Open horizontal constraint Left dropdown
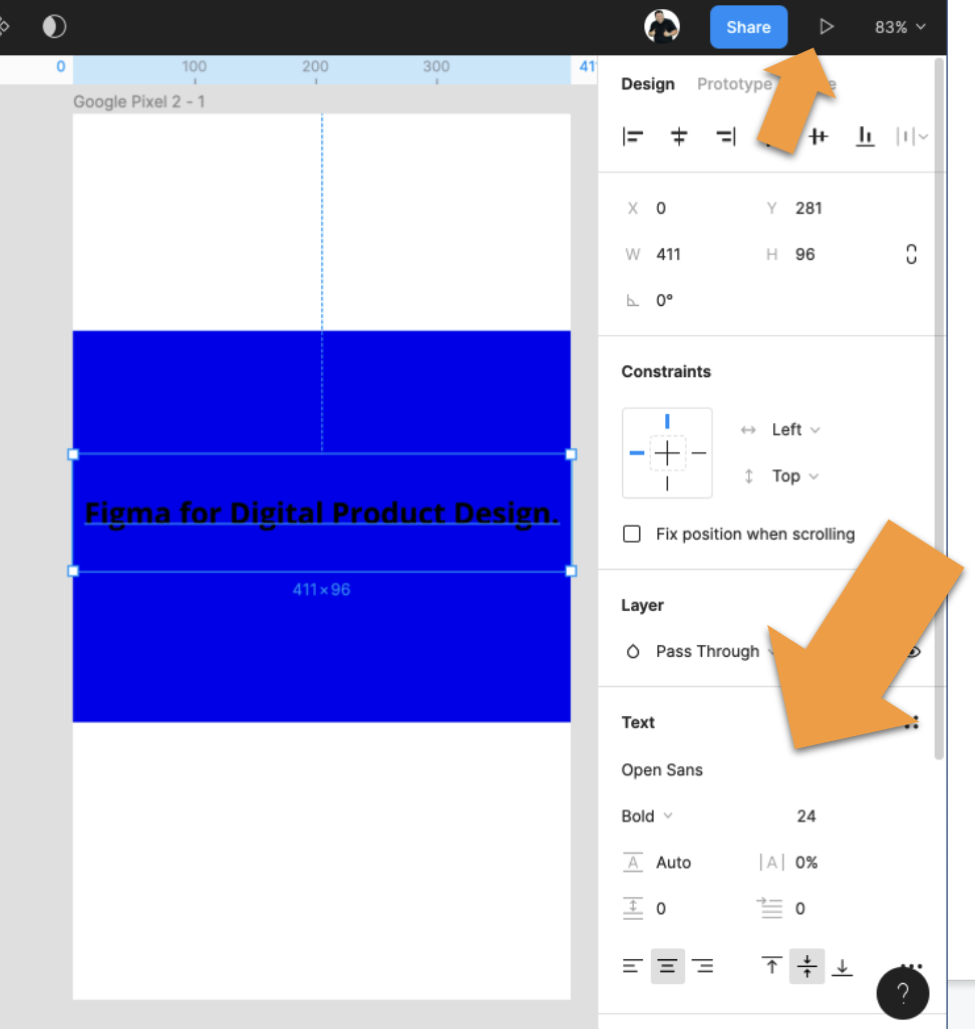Viewport: 975px width, 1030px height. click(795, 429)
